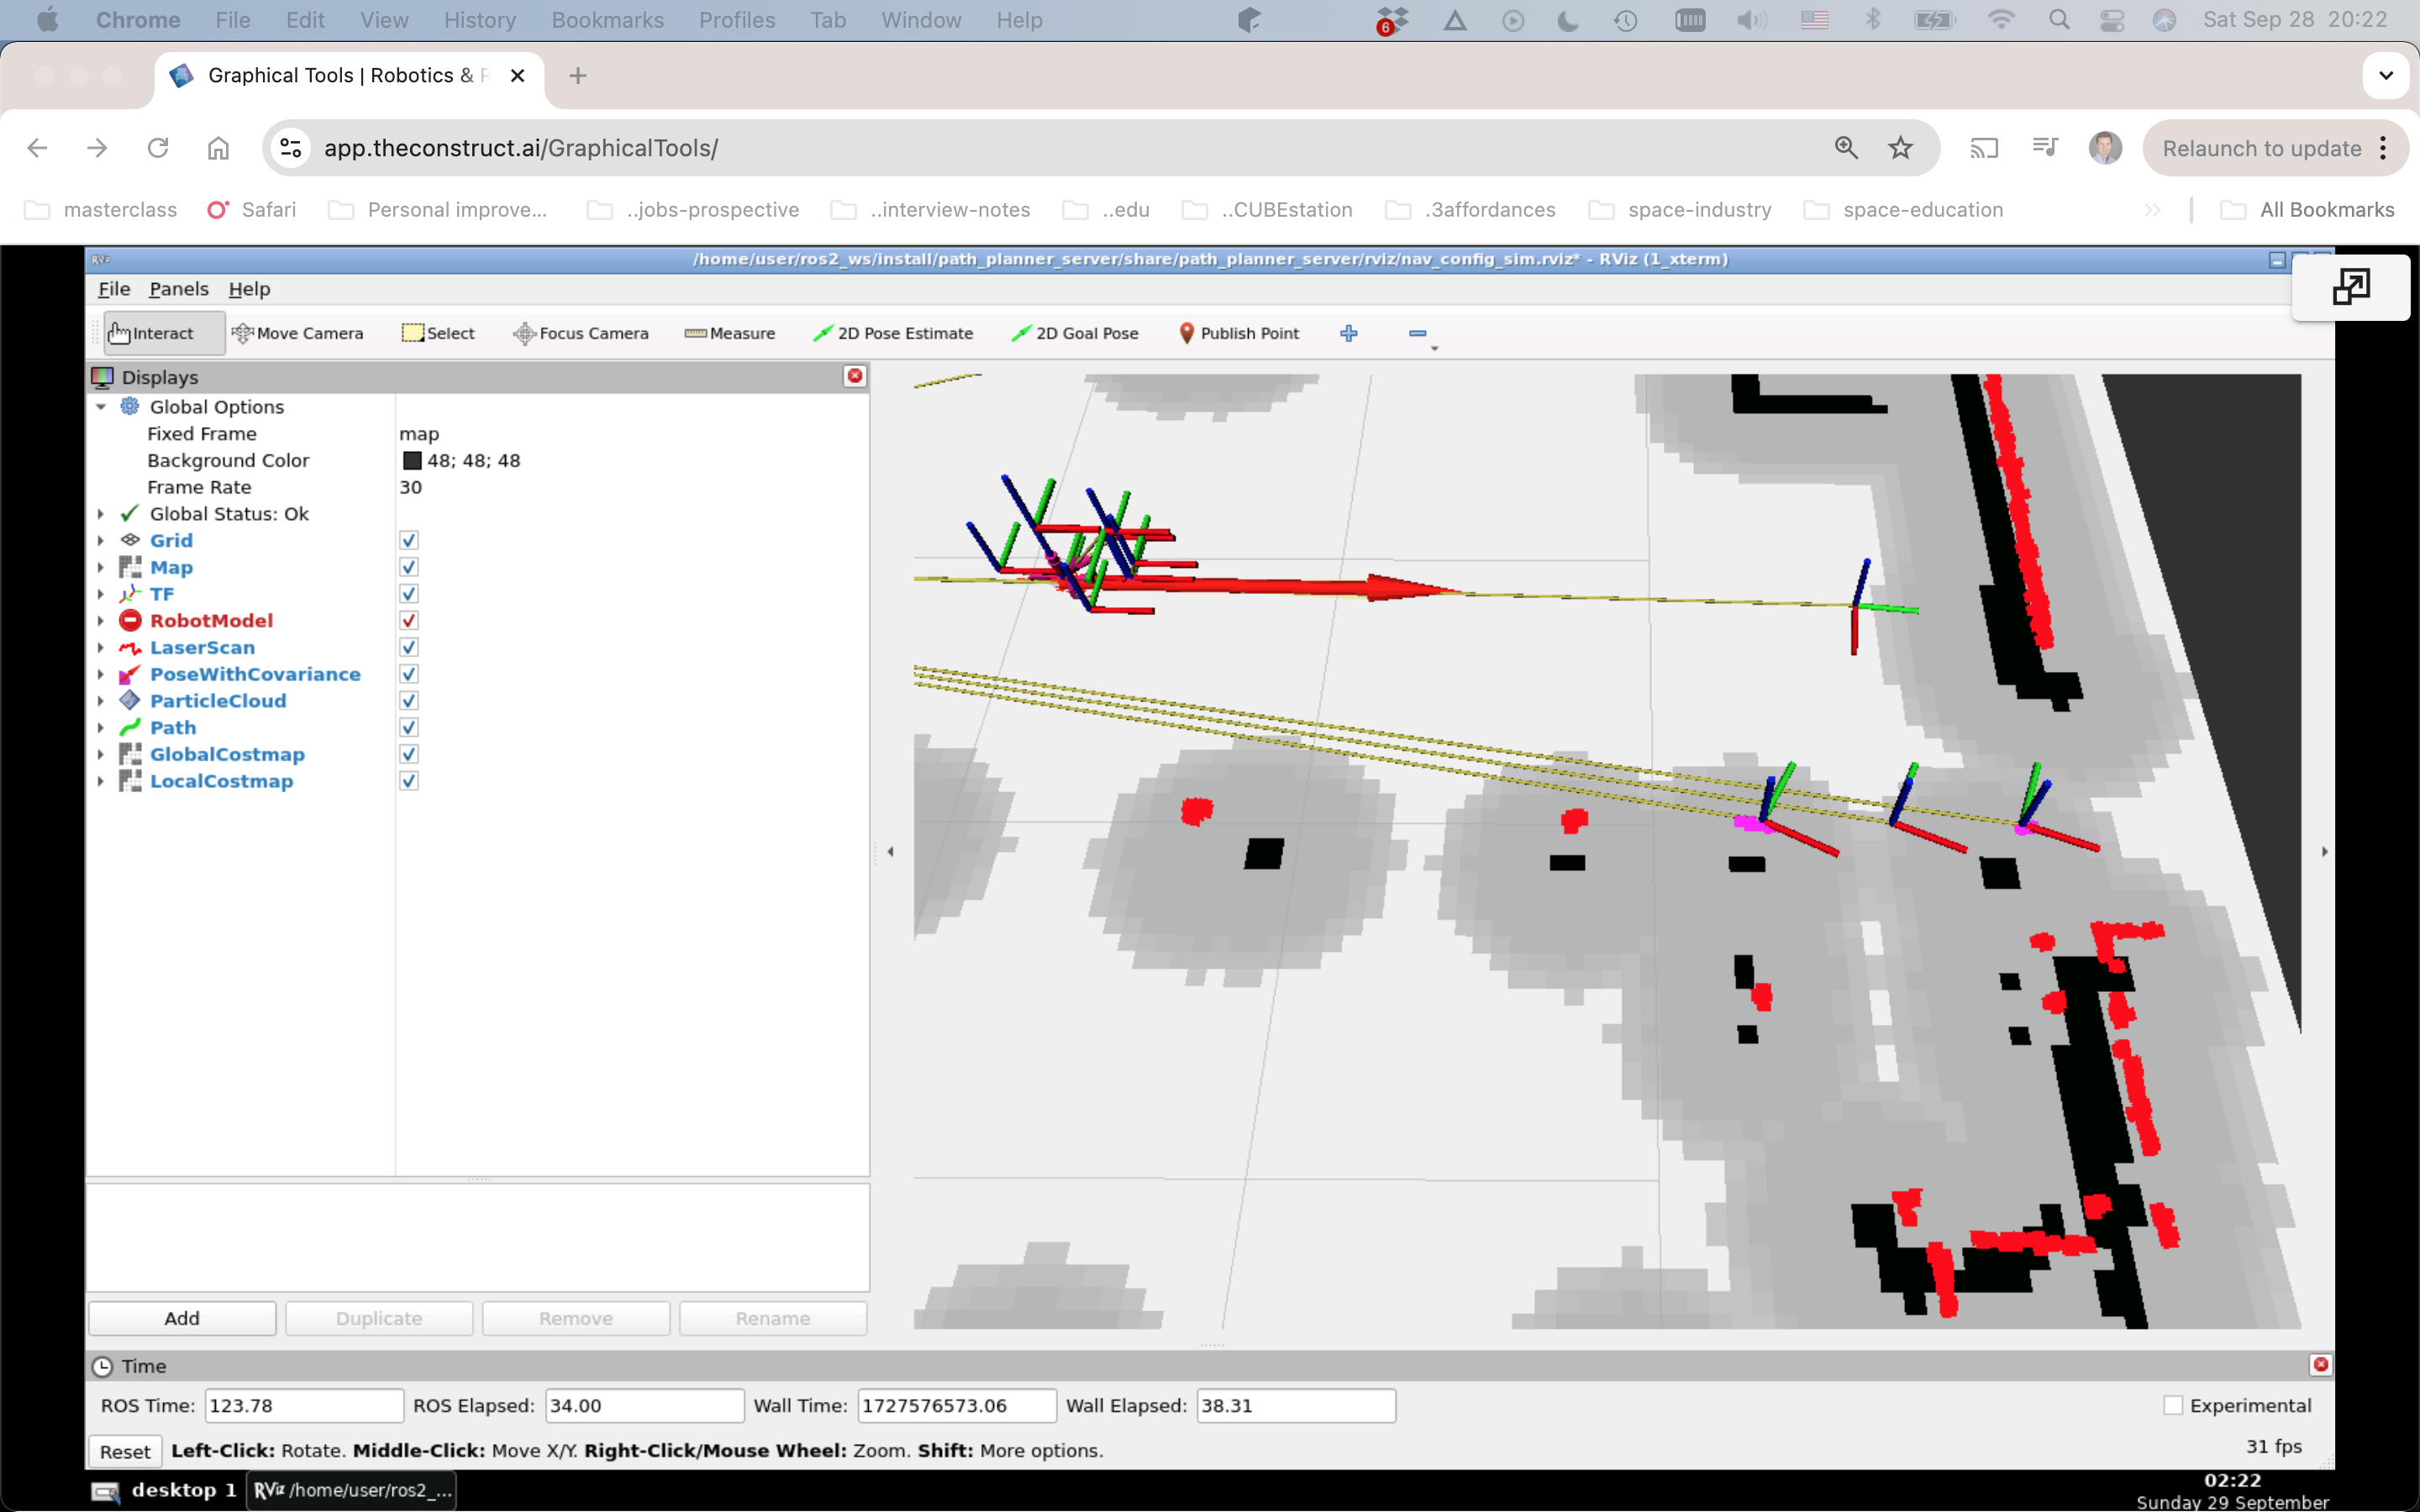Activate the Focus Camera tool
Screen dimensions: 2420x1512
[x=580, y=333]
